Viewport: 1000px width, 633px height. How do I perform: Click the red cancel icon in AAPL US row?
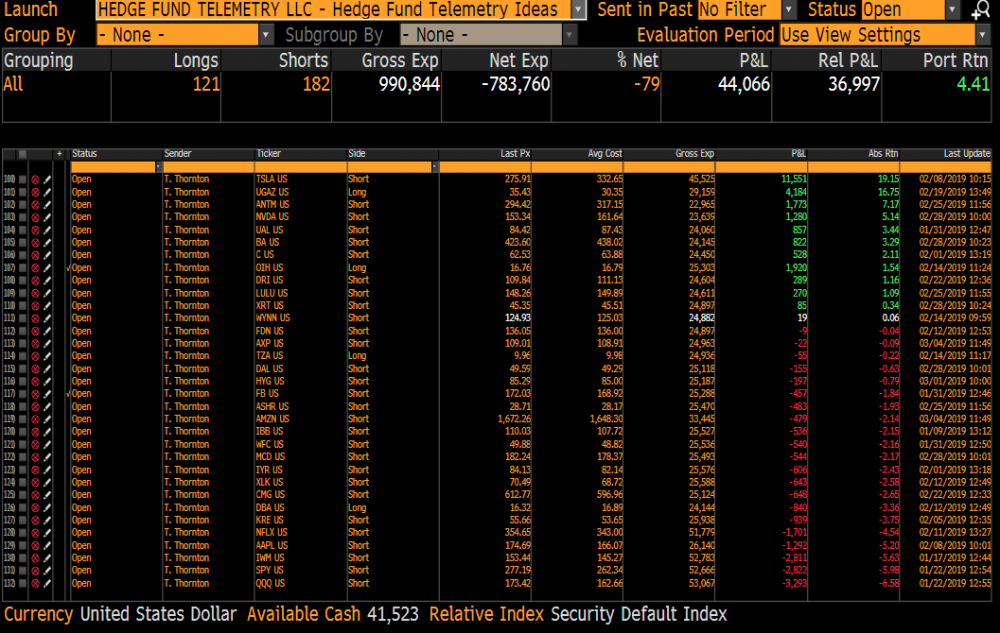pyautogui.click(x=35, y=546)
